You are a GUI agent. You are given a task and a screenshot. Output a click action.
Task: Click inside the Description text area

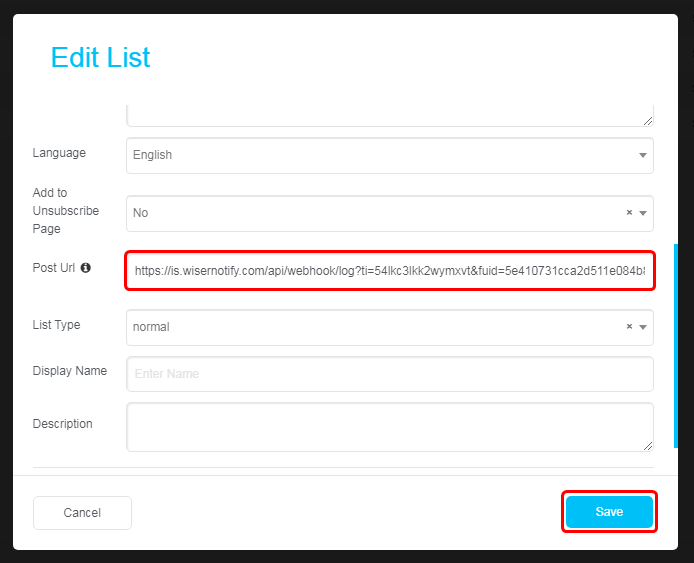pos(389,427)
